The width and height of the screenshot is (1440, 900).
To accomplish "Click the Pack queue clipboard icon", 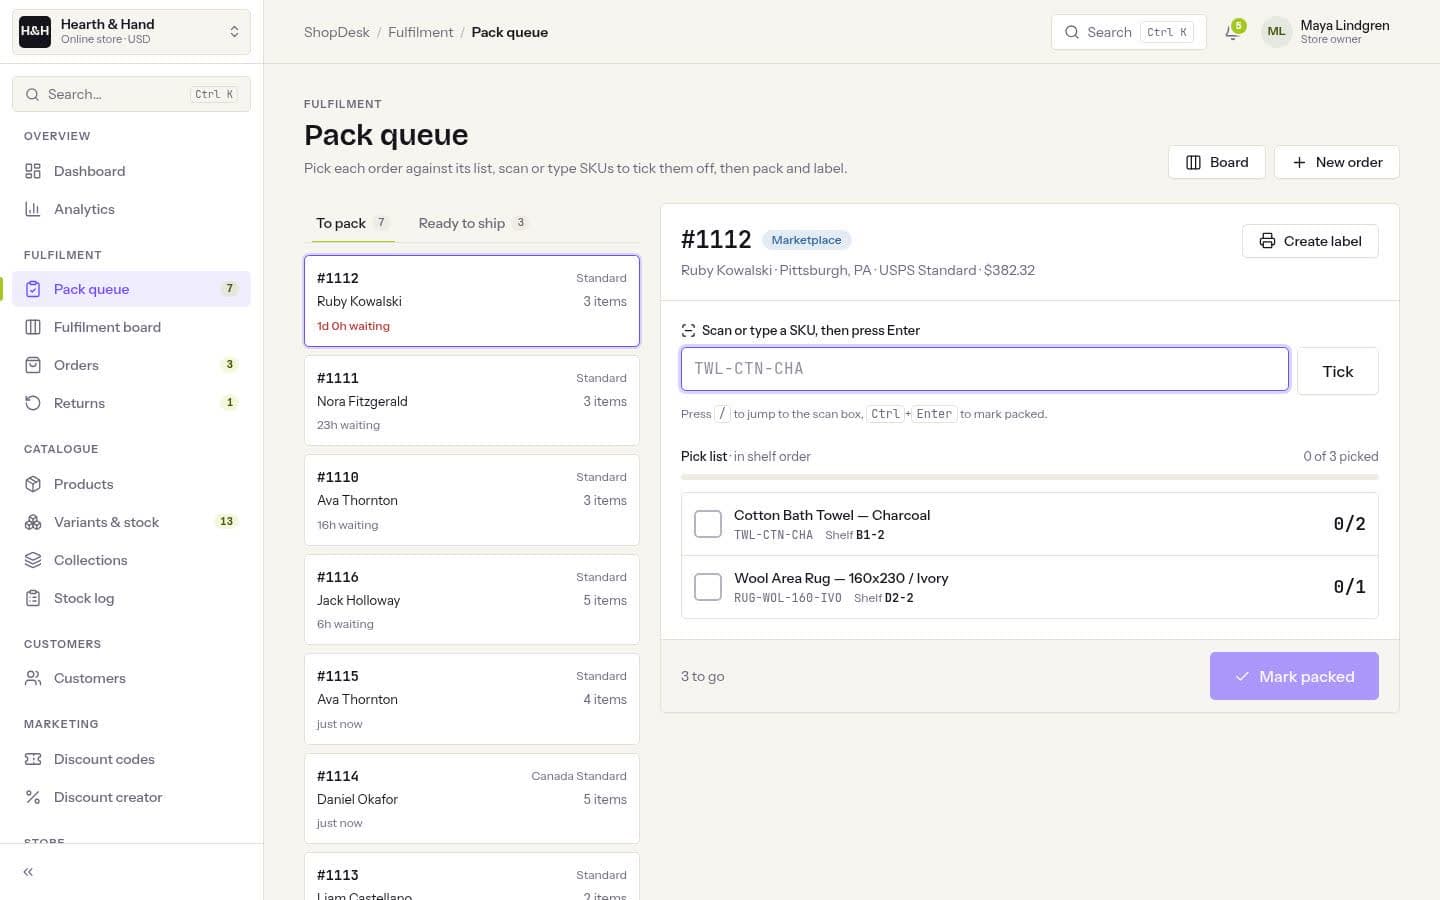I will click(x=33, y=289).
